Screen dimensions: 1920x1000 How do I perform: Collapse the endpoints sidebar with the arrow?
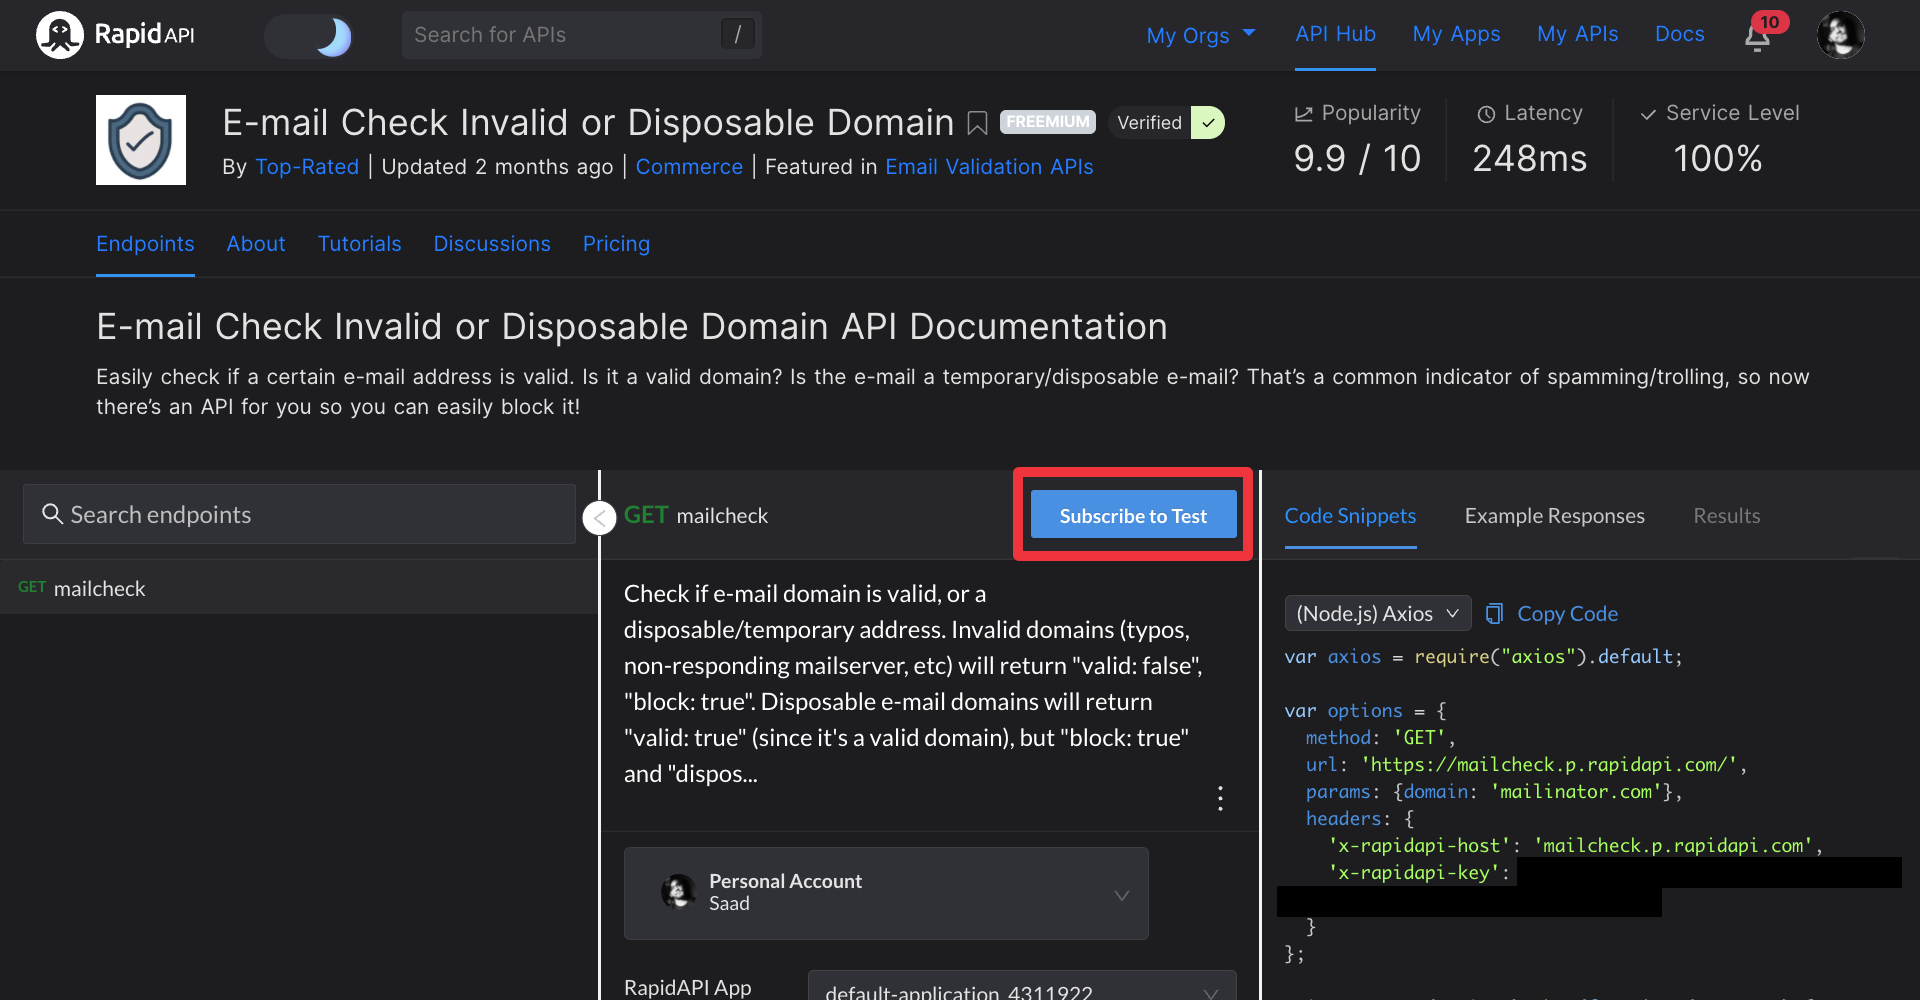(599, 517)
